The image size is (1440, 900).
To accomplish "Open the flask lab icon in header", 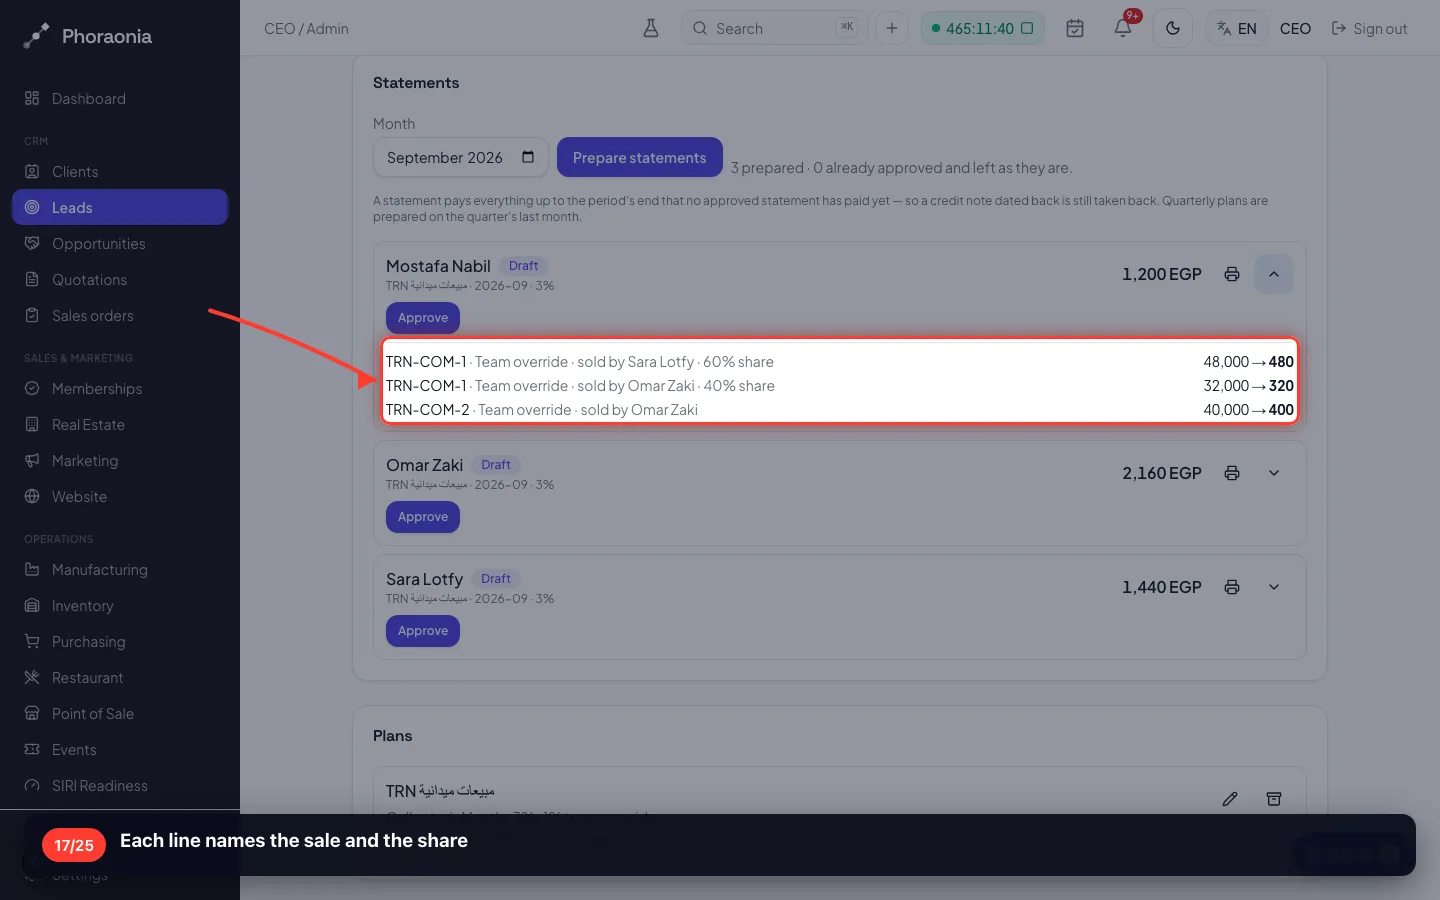I will point(651,28).
